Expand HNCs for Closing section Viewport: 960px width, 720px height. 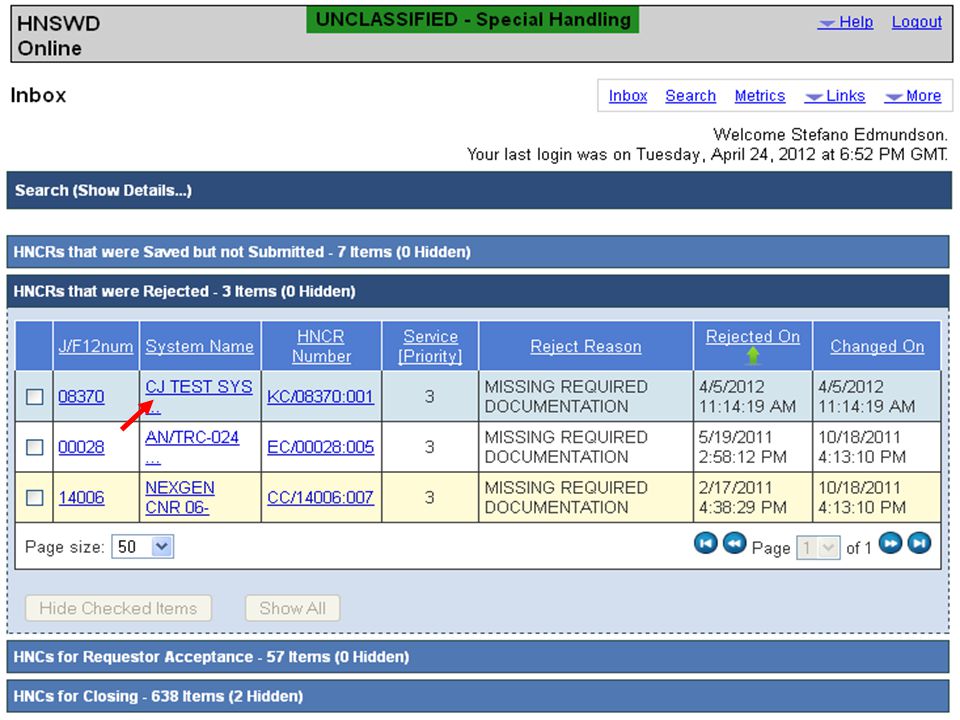(x=478, y=696)
